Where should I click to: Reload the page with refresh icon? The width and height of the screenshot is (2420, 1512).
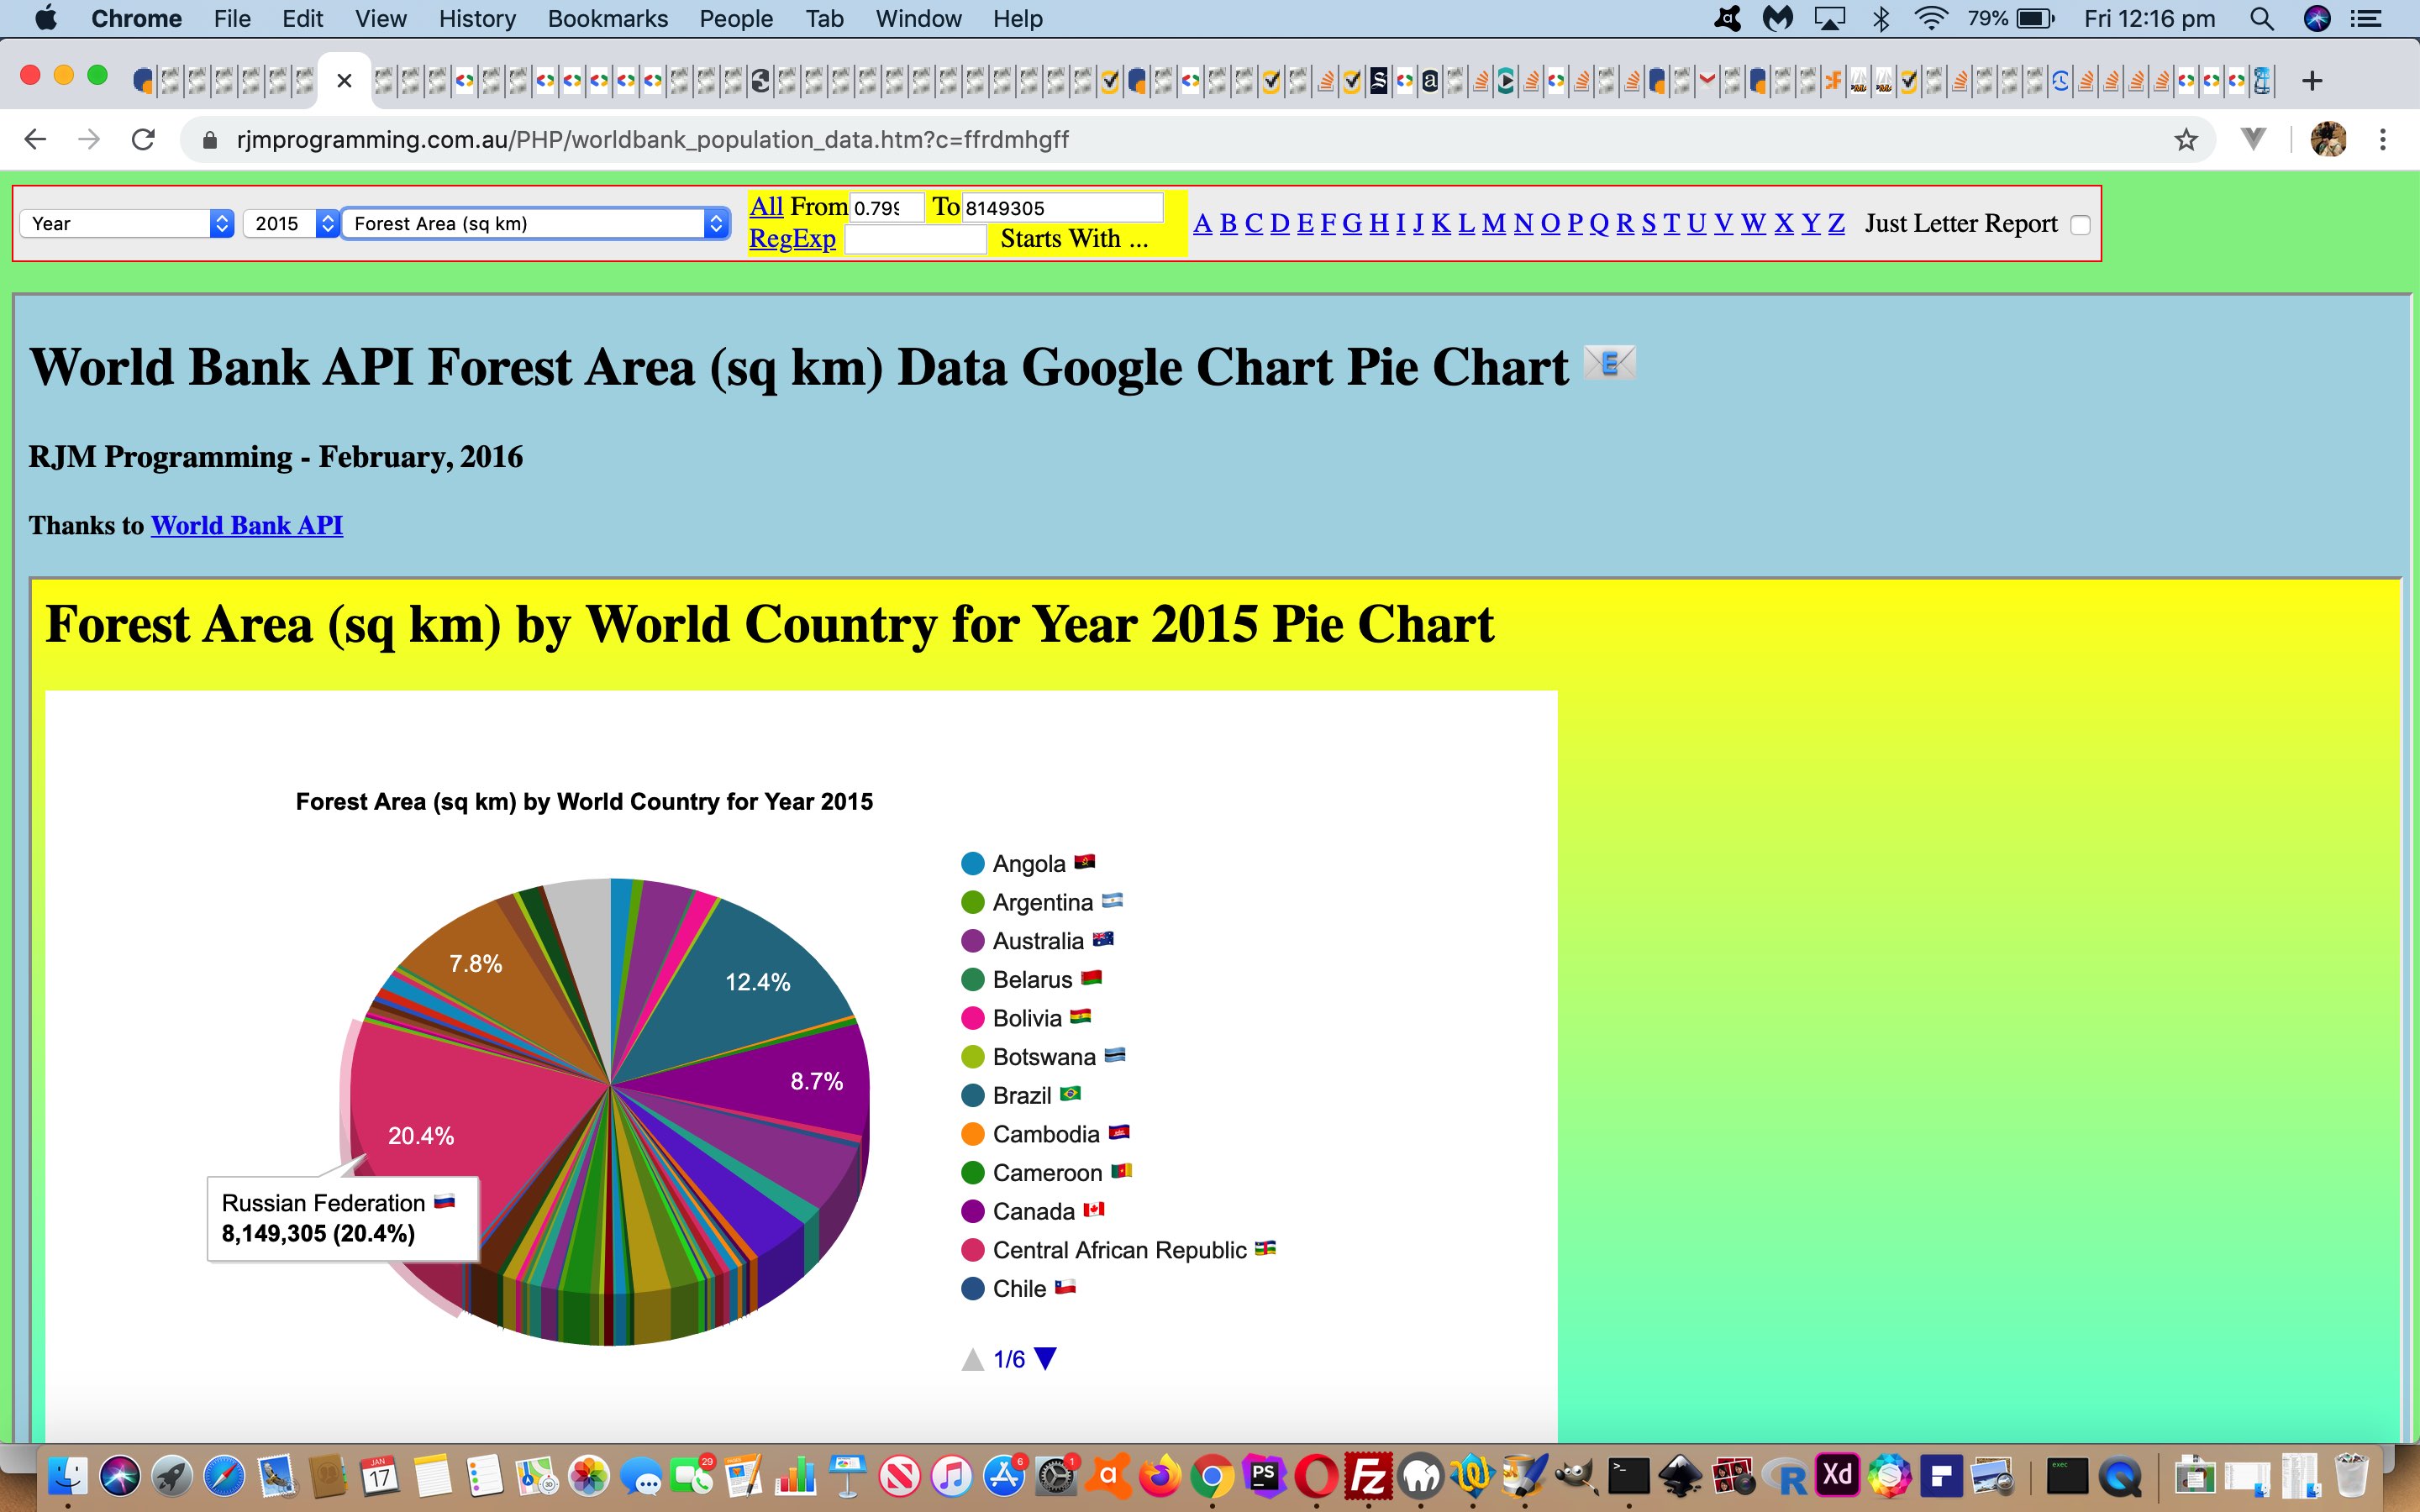[143, 140]
